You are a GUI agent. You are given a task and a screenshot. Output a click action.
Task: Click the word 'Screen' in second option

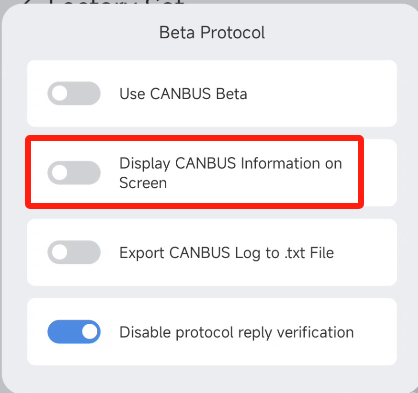[143, 183]
